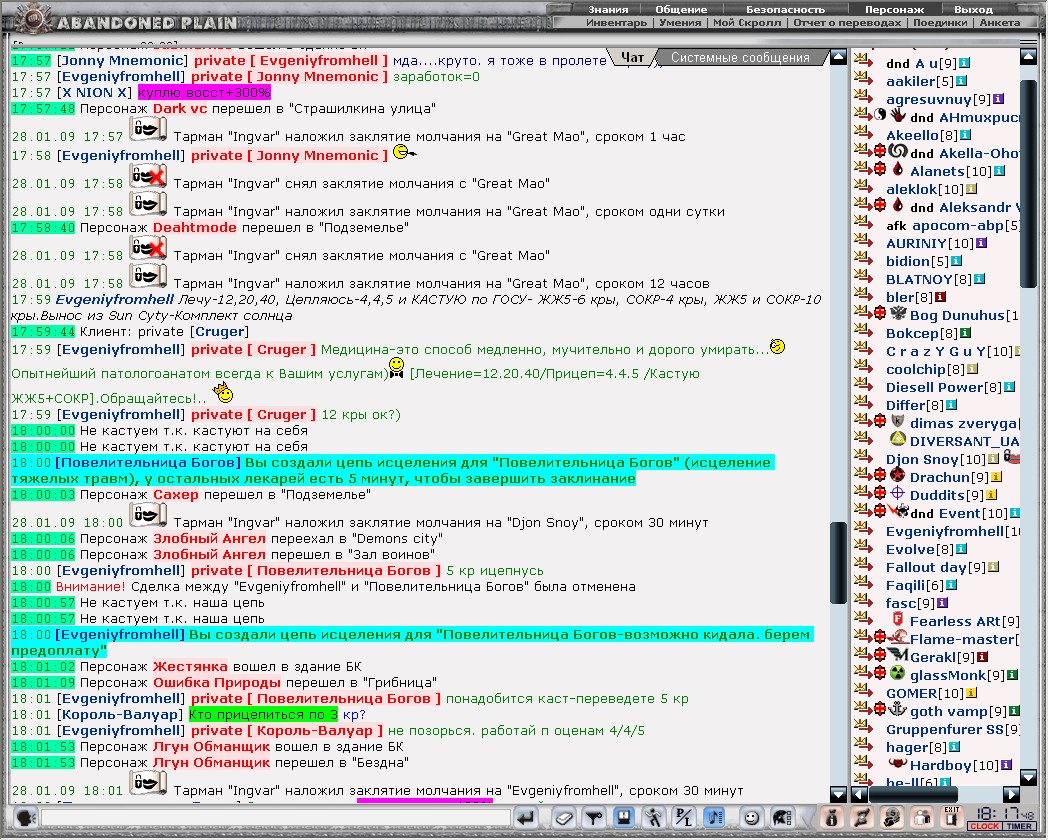1048x840 pixels.
Task: Open the character info 'i' figure icon
Action: [832, 817]
